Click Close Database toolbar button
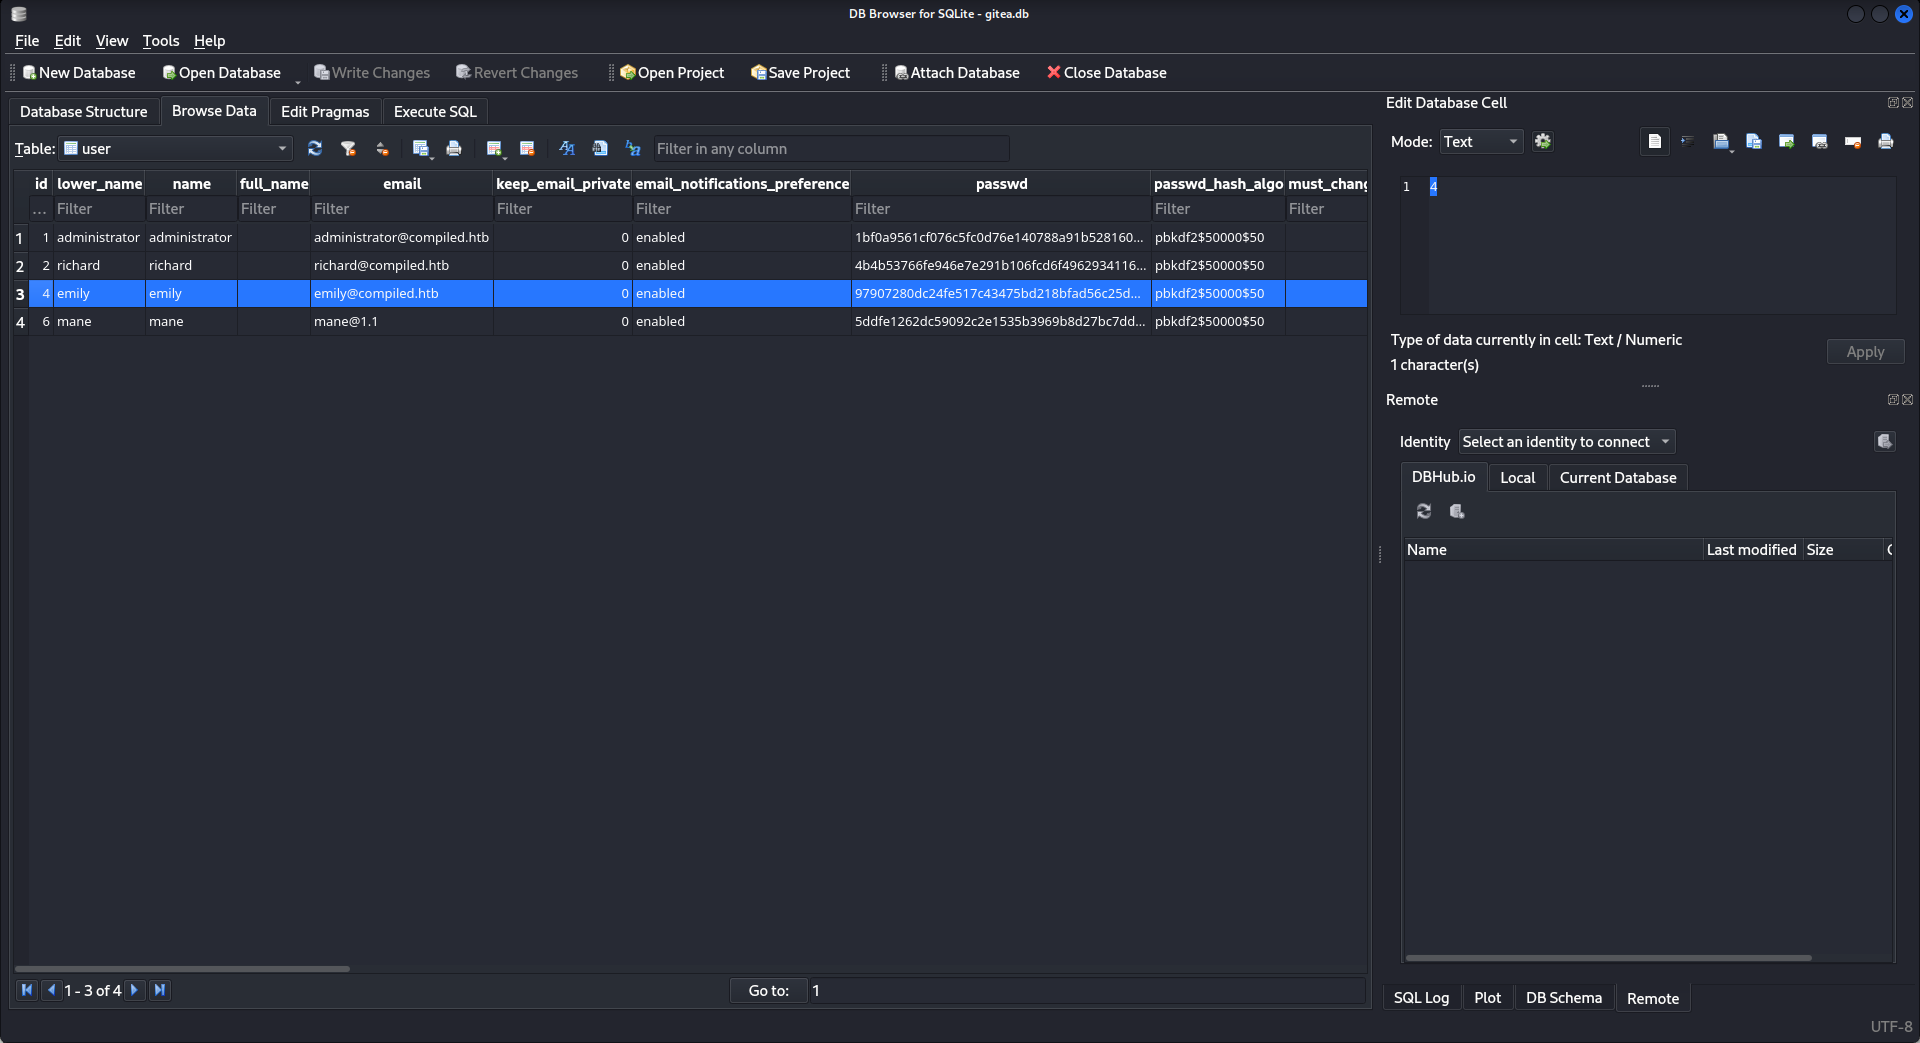This screenshot has width=1920, height=1043. click(1106, 73)
